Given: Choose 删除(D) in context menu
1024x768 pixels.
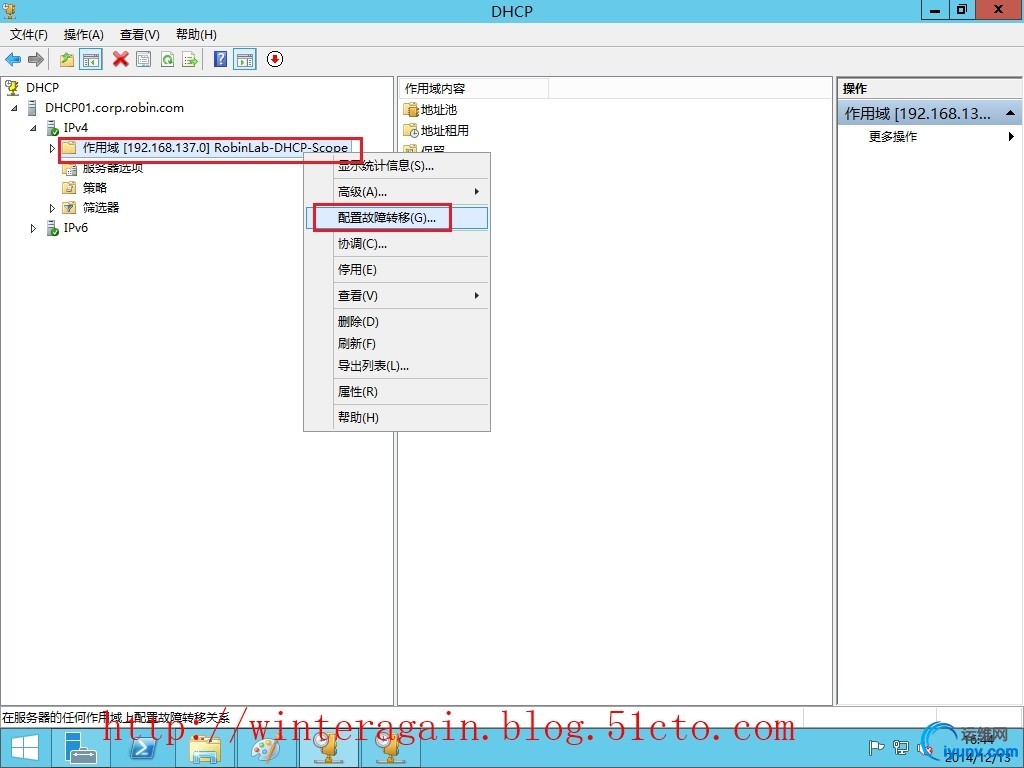Looking at the screenshot, I should 397,322.
